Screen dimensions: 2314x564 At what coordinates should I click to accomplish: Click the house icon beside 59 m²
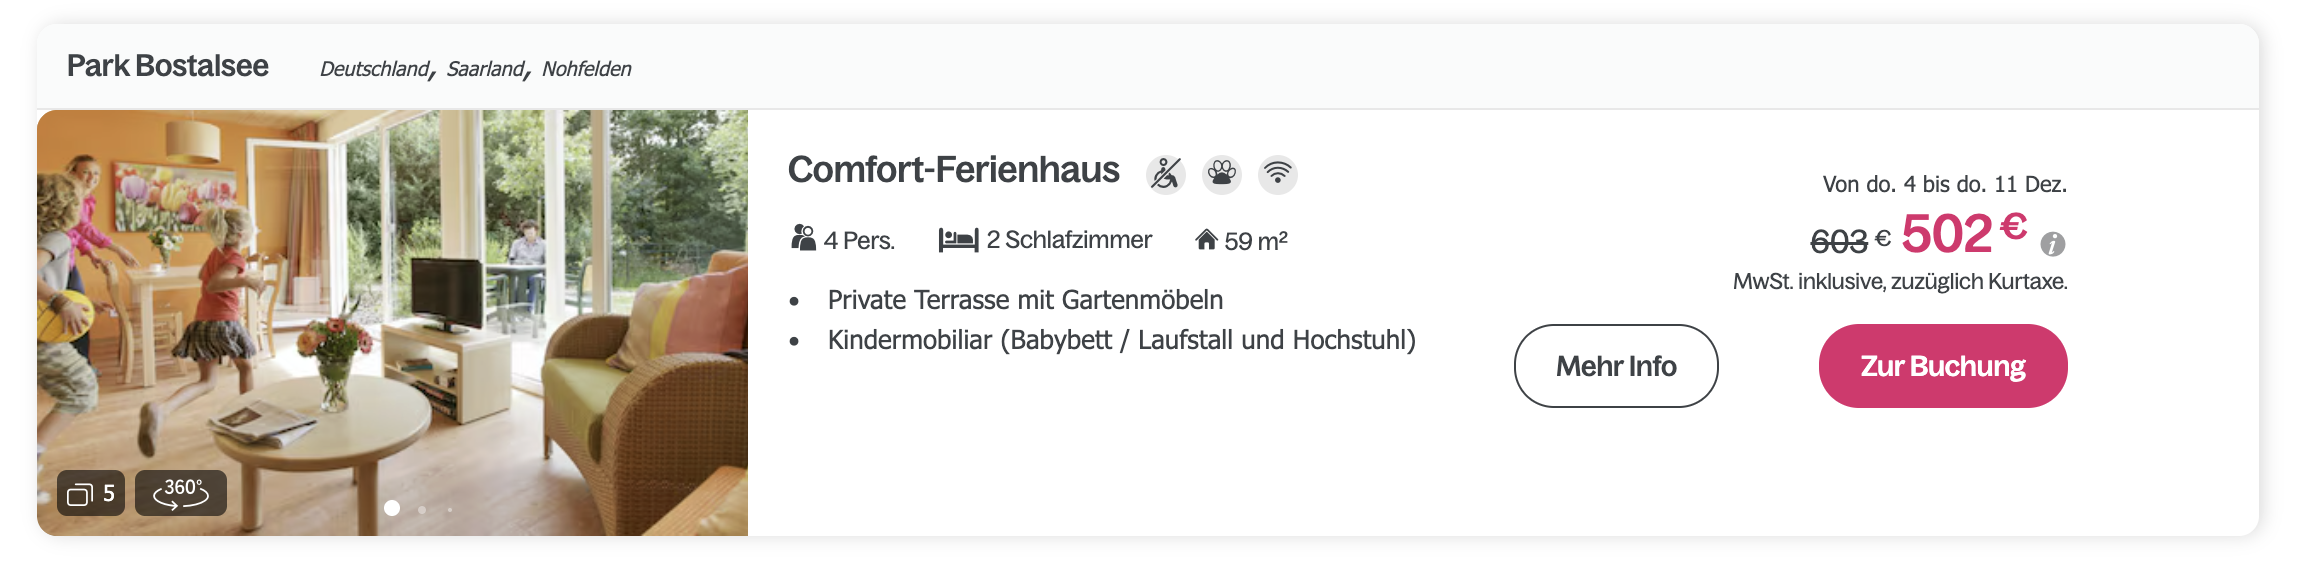click(x=1206, y=240)
